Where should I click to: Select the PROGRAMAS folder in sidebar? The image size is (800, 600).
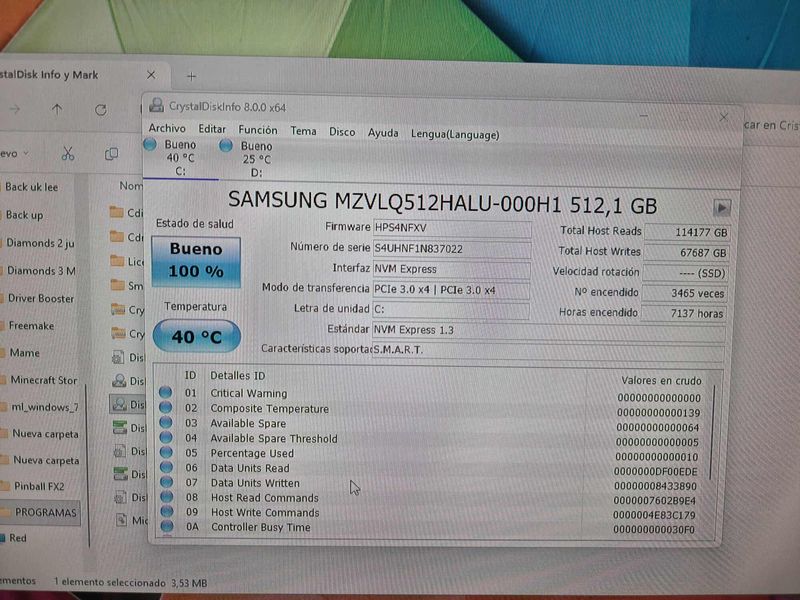40,512
